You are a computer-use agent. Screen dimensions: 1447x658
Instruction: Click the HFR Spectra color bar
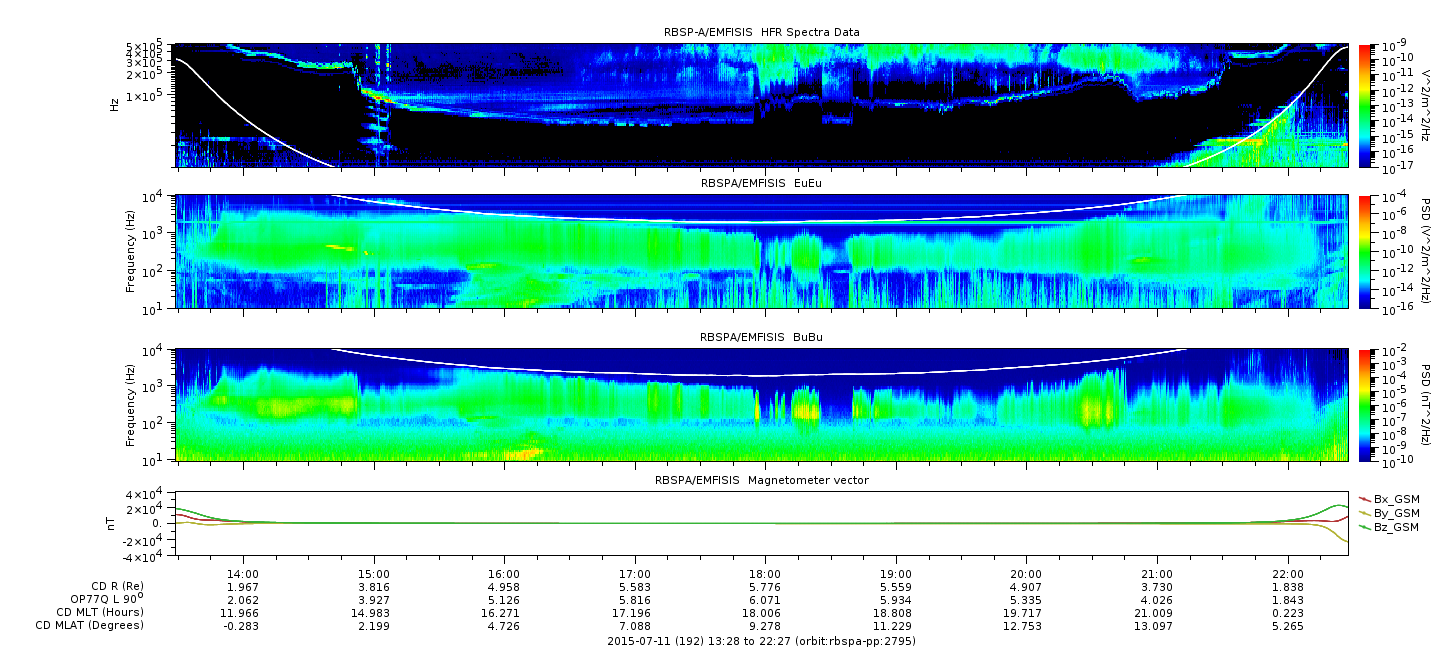1364,104
